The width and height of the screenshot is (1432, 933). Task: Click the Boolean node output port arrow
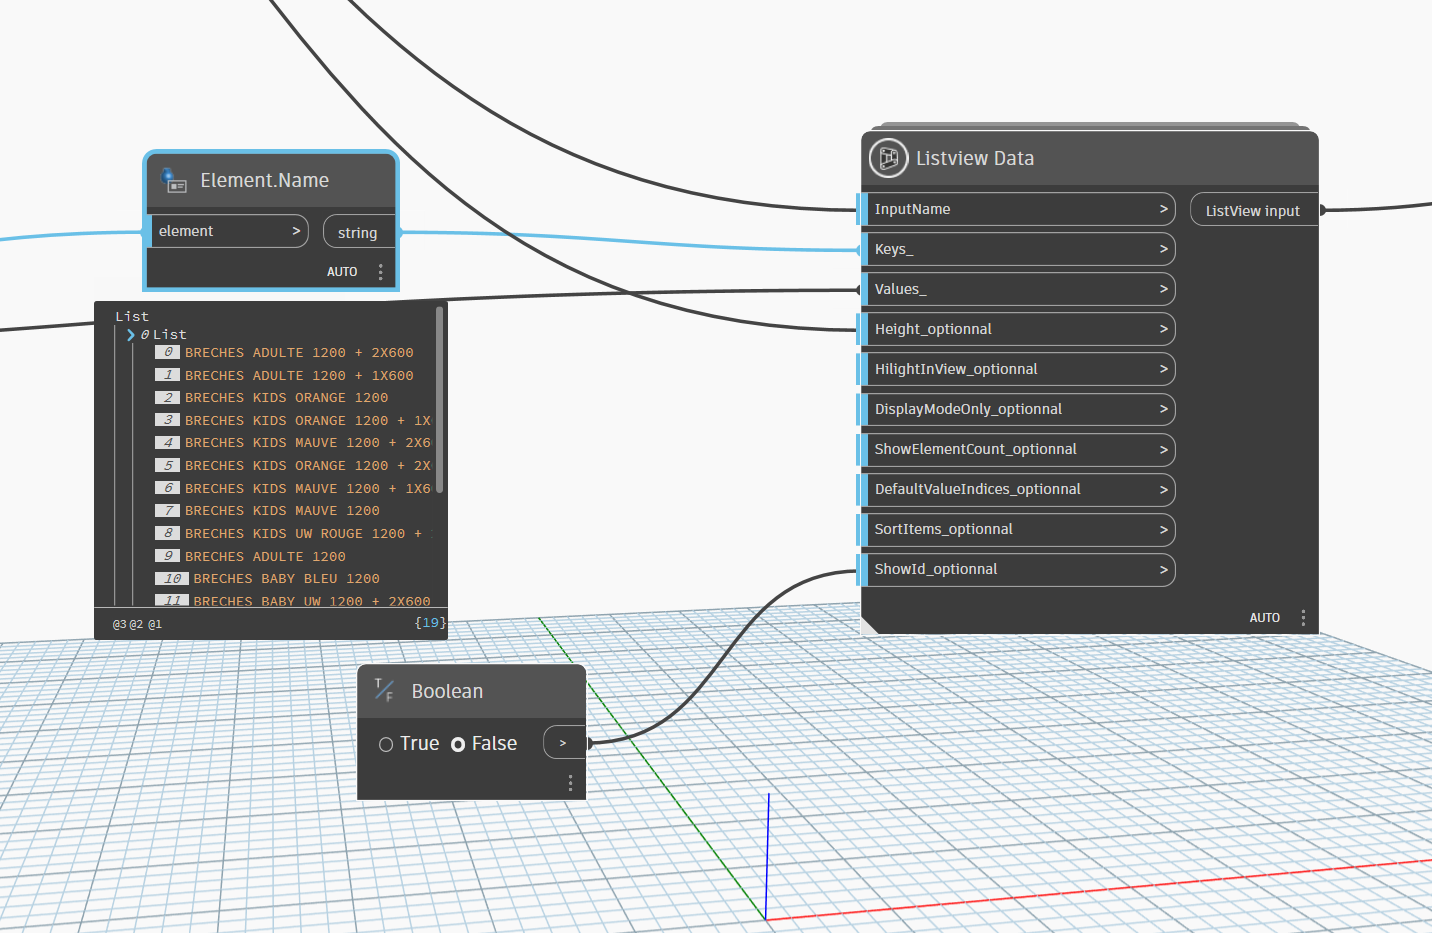click(563, 743)
